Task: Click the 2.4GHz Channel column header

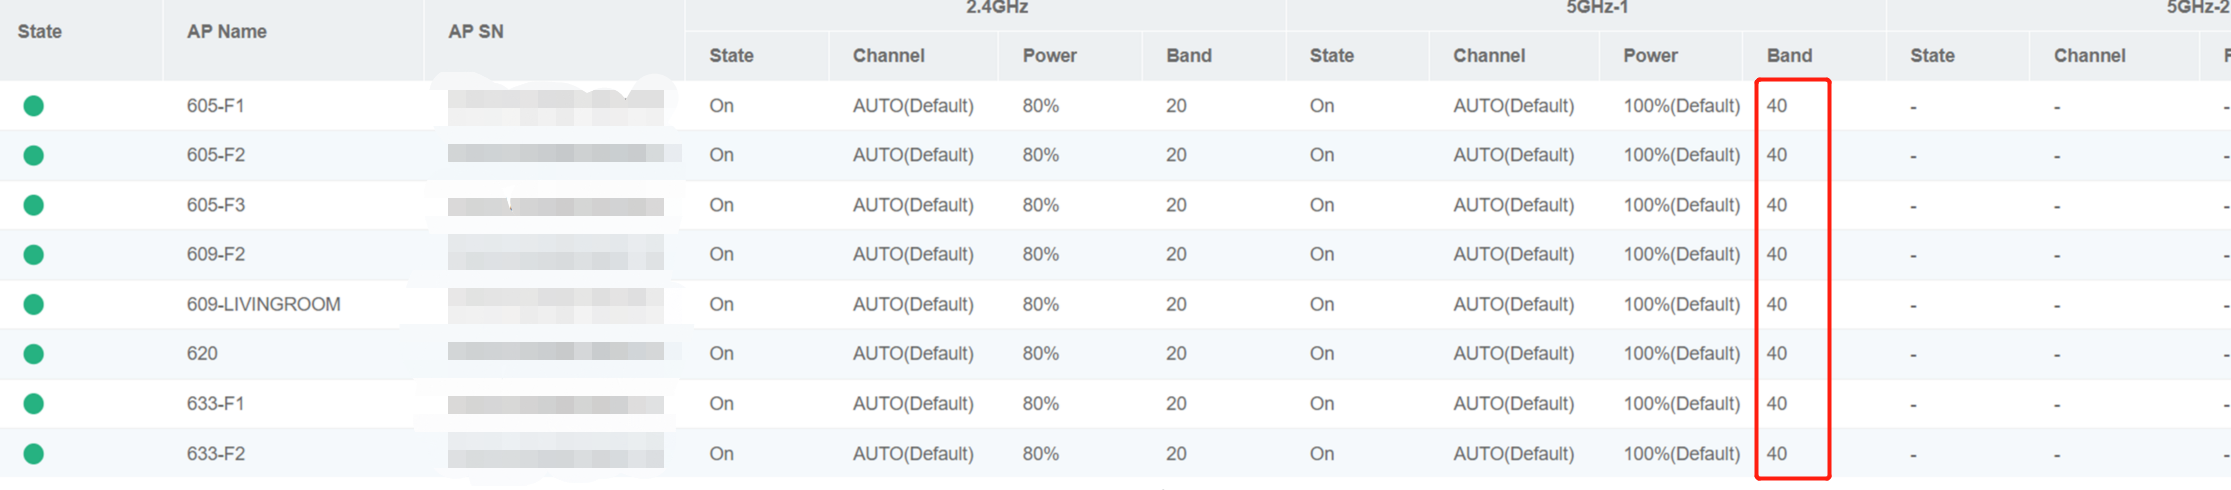Action: pos(888,56)
